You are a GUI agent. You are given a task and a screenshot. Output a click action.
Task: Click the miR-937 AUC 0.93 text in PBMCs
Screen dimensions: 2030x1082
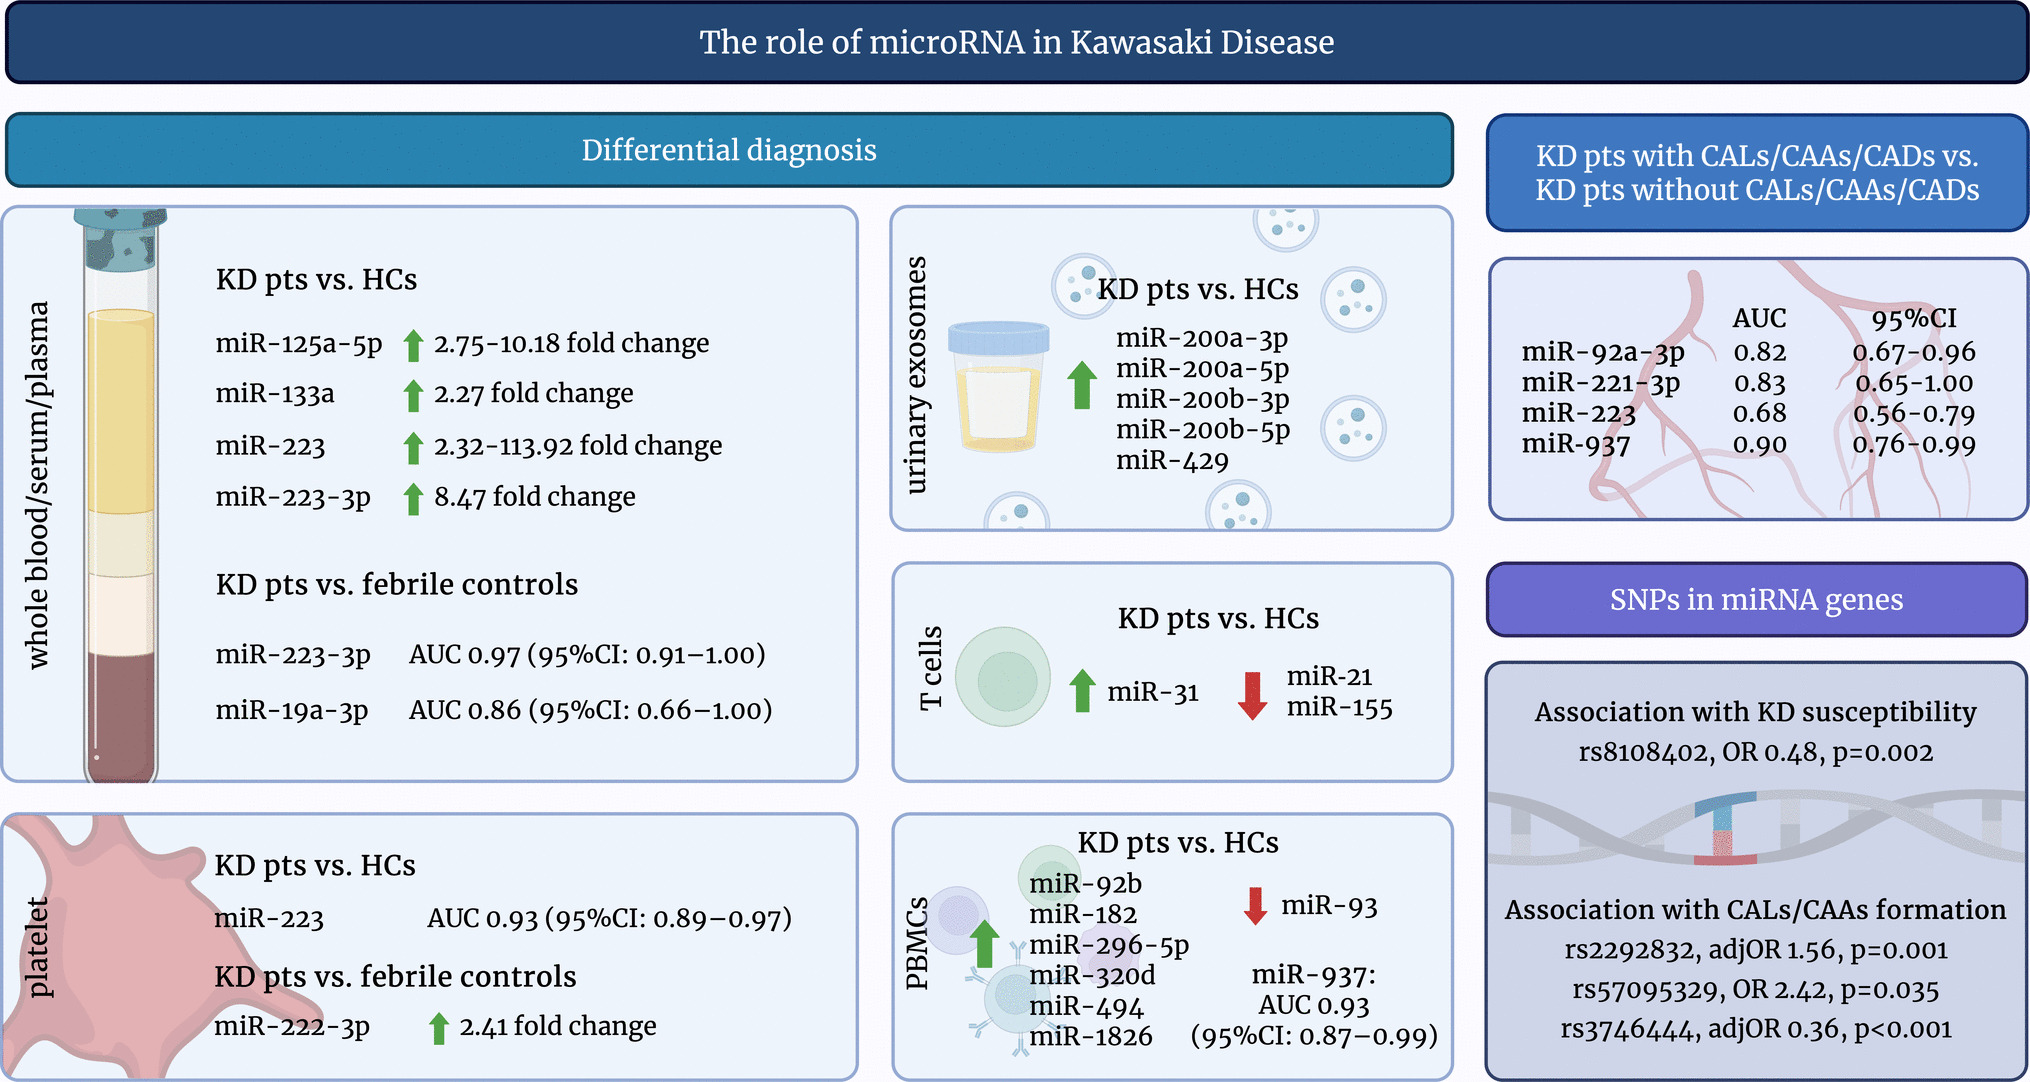click(1313, 1005)
